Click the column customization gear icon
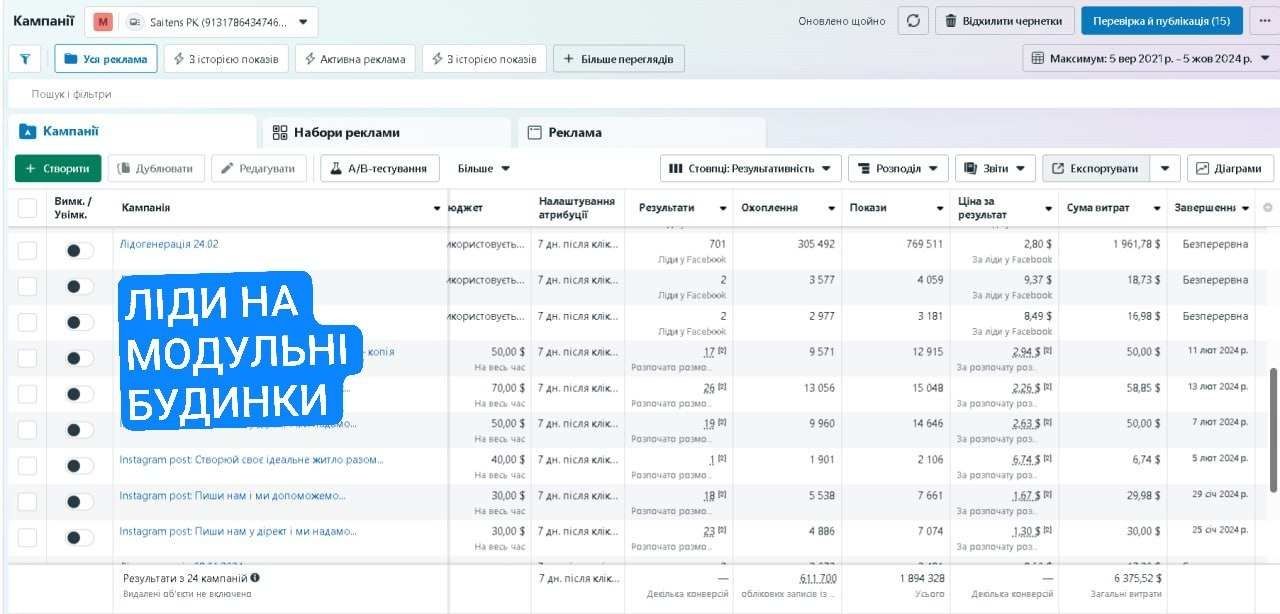The width and height of the screenshot is (1280, 614). coord(1268,208)
